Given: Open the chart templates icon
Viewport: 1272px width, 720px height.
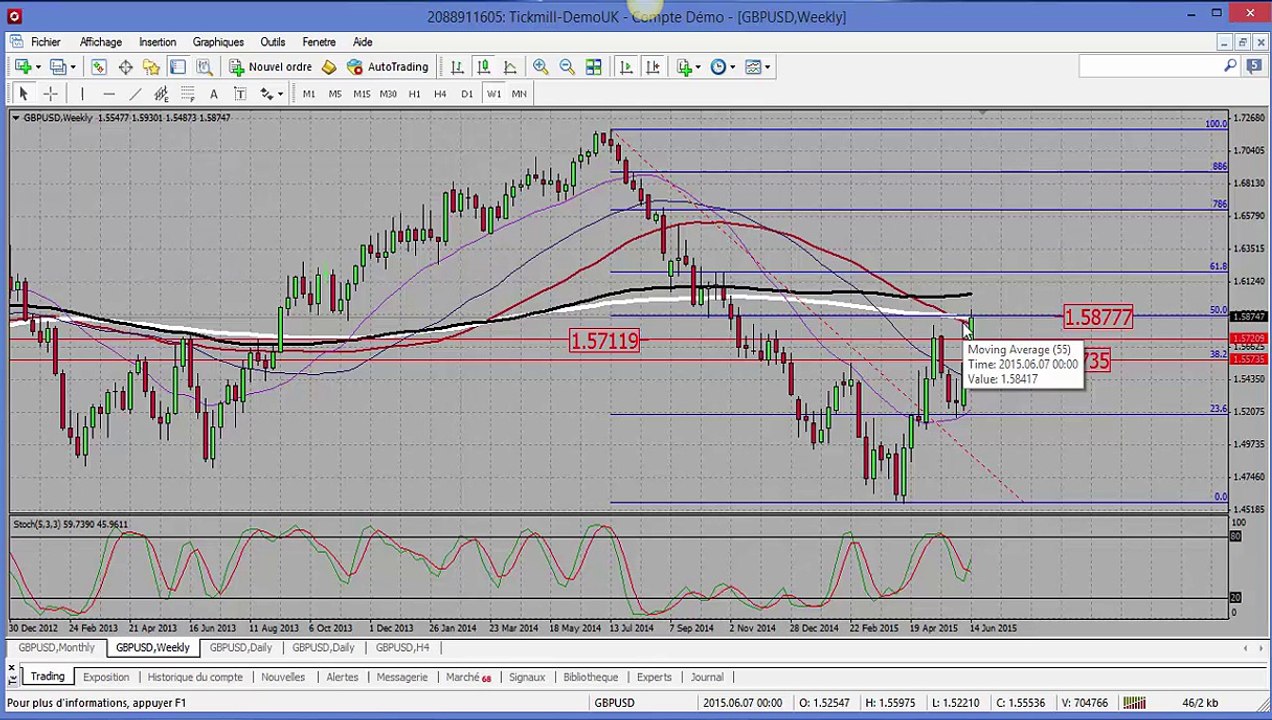Looking at the screenshot, I should [752, 67].
